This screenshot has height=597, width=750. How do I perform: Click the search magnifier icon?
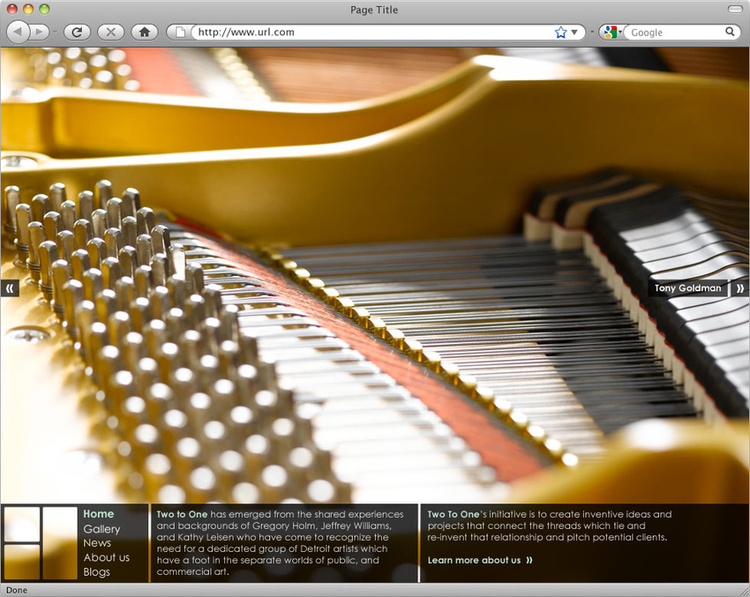click(730, 32)
